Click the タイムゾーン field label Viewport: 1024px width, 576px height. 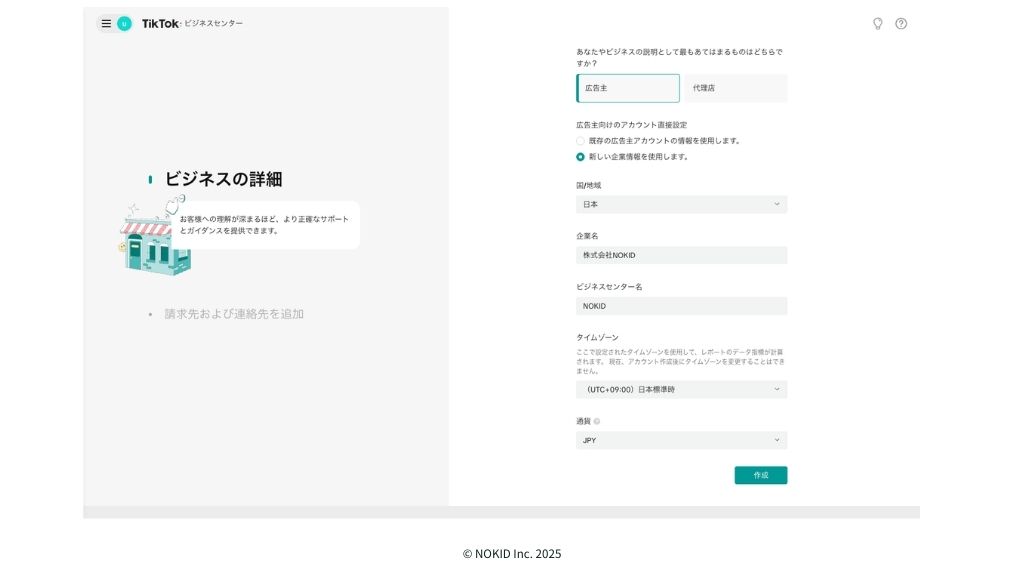tap(597, 338)
